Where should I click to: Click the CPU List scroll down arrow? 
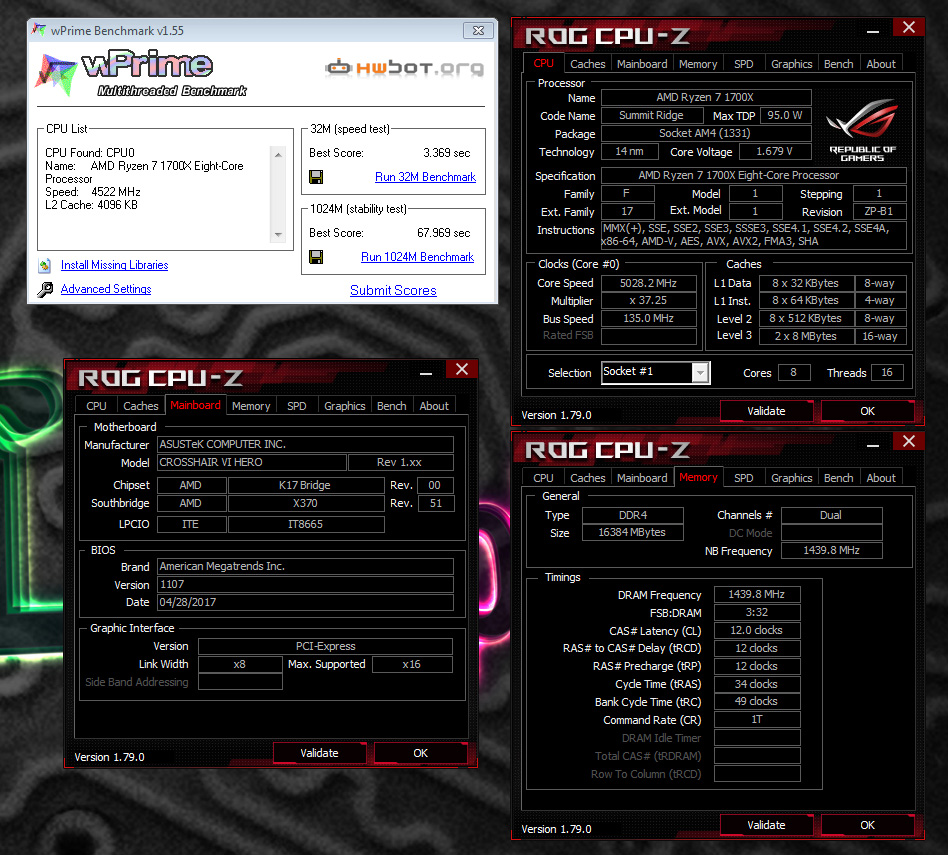click(x=278, y=235)
